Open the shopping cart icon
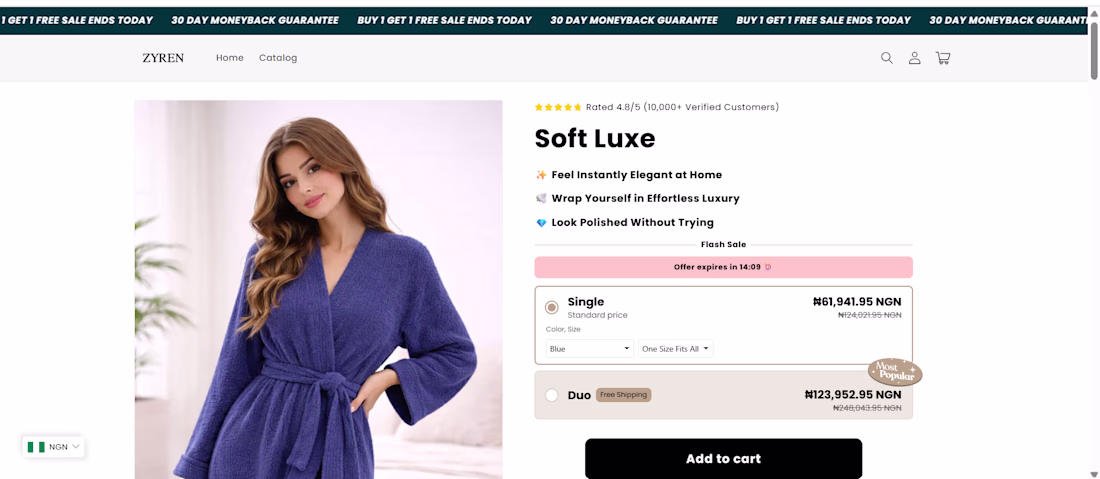1100x479 pixels. click(x=942, y=58)
